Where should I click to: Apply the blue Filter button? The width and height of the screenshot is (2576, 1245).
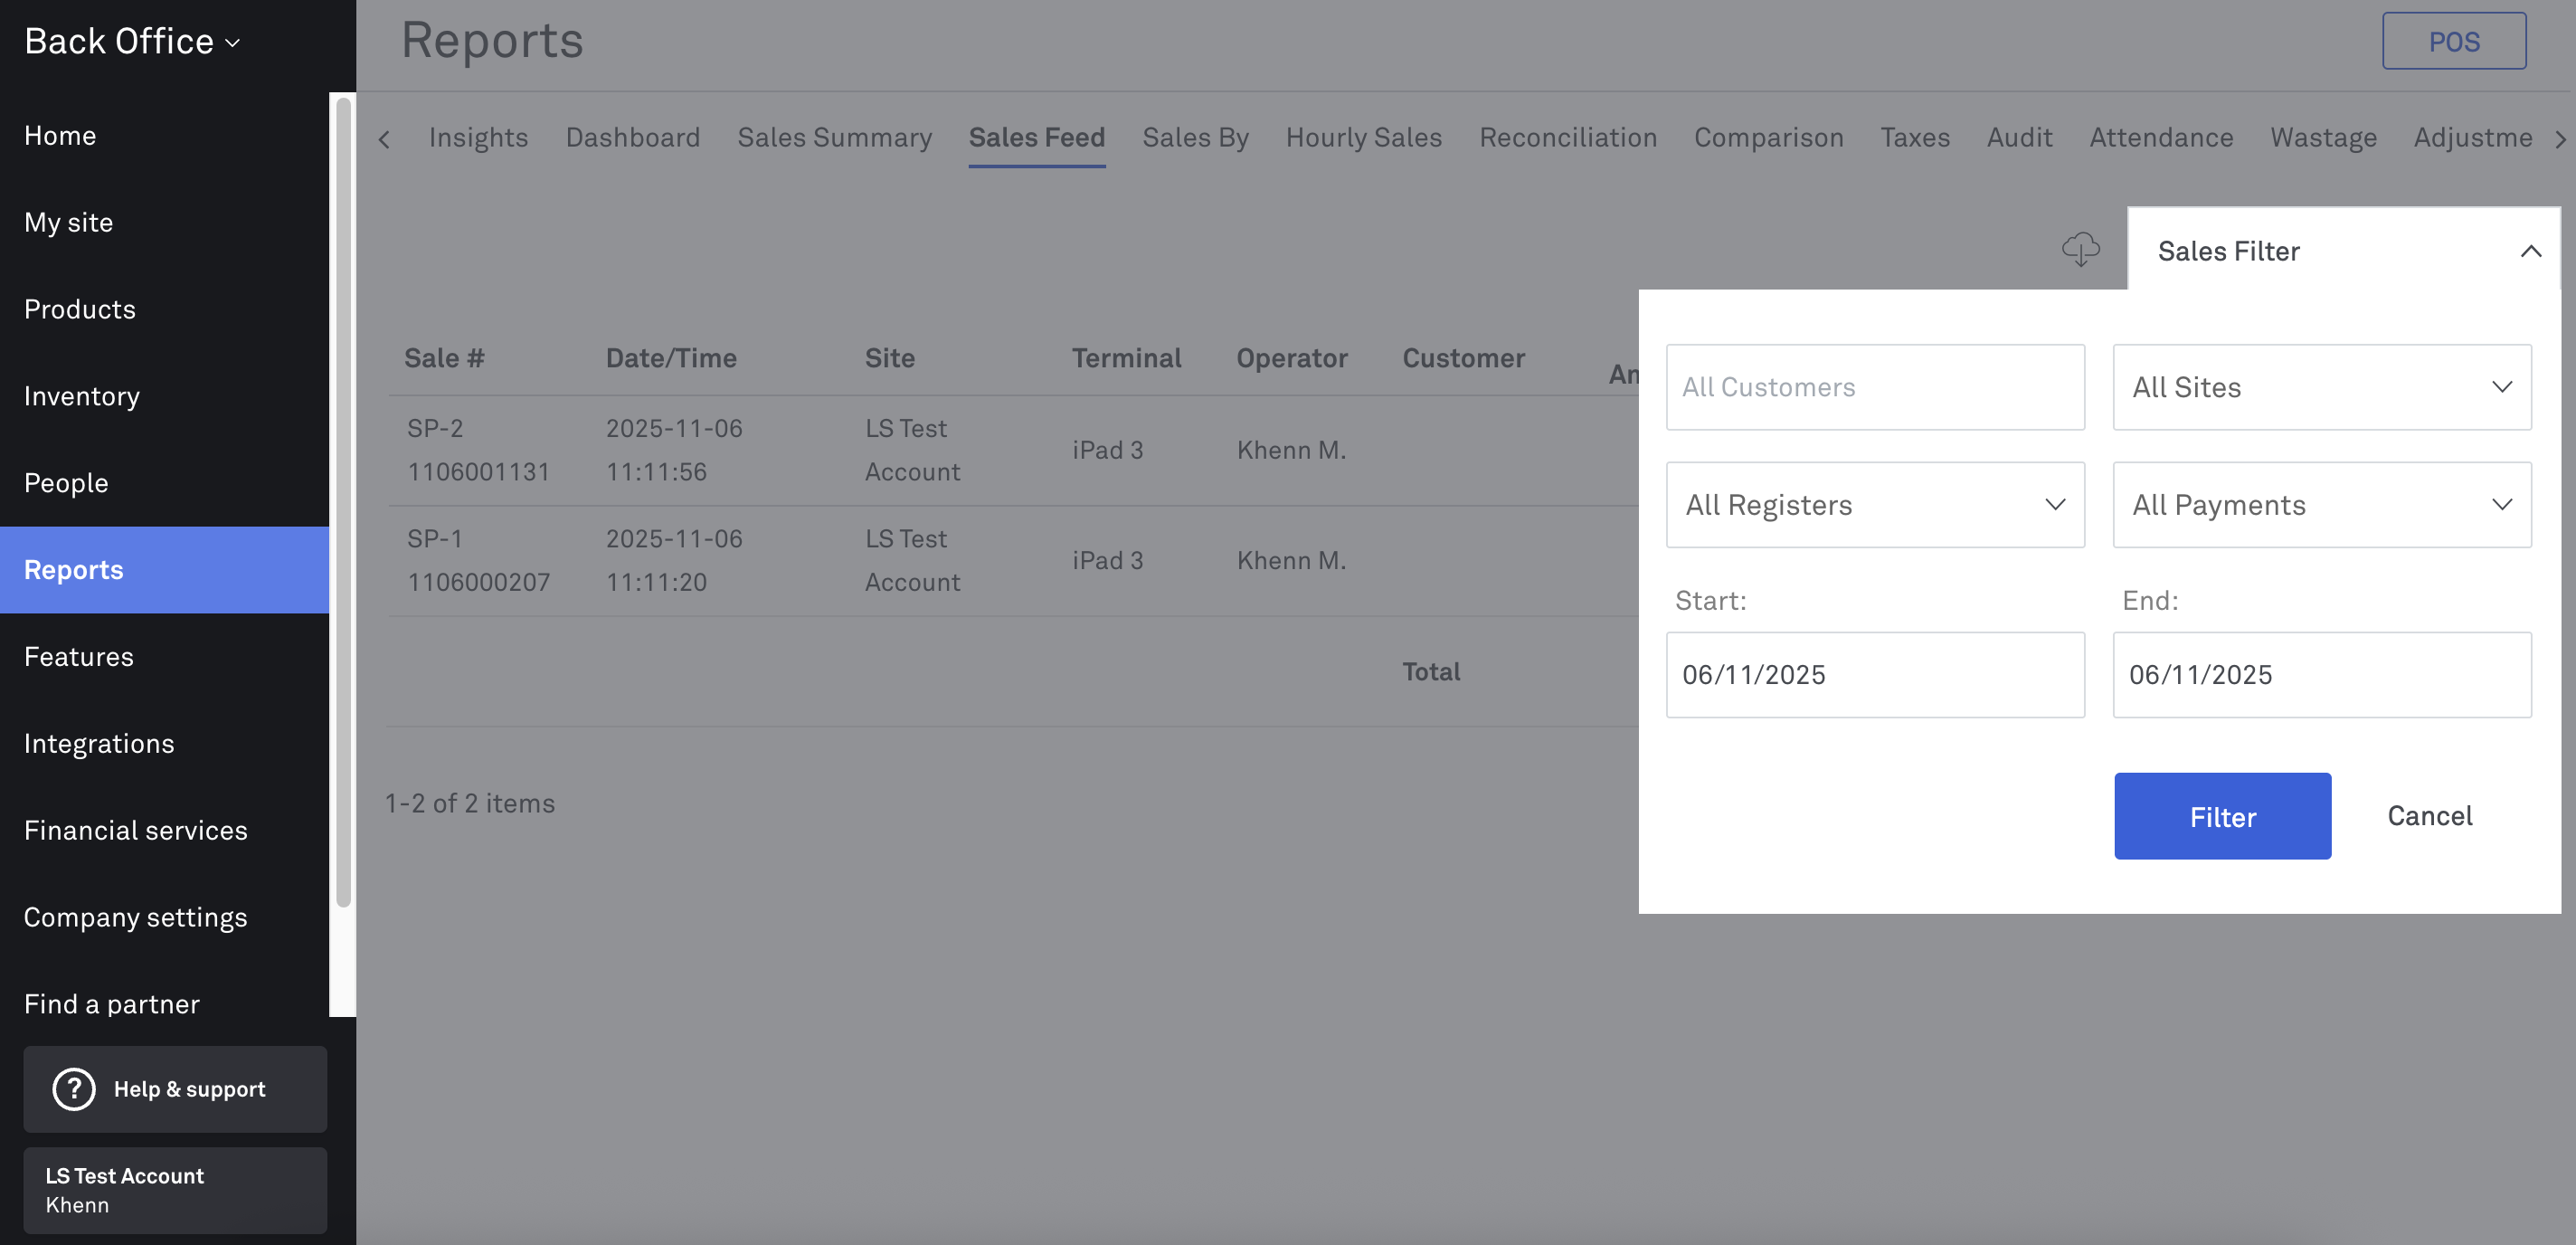2222,815
